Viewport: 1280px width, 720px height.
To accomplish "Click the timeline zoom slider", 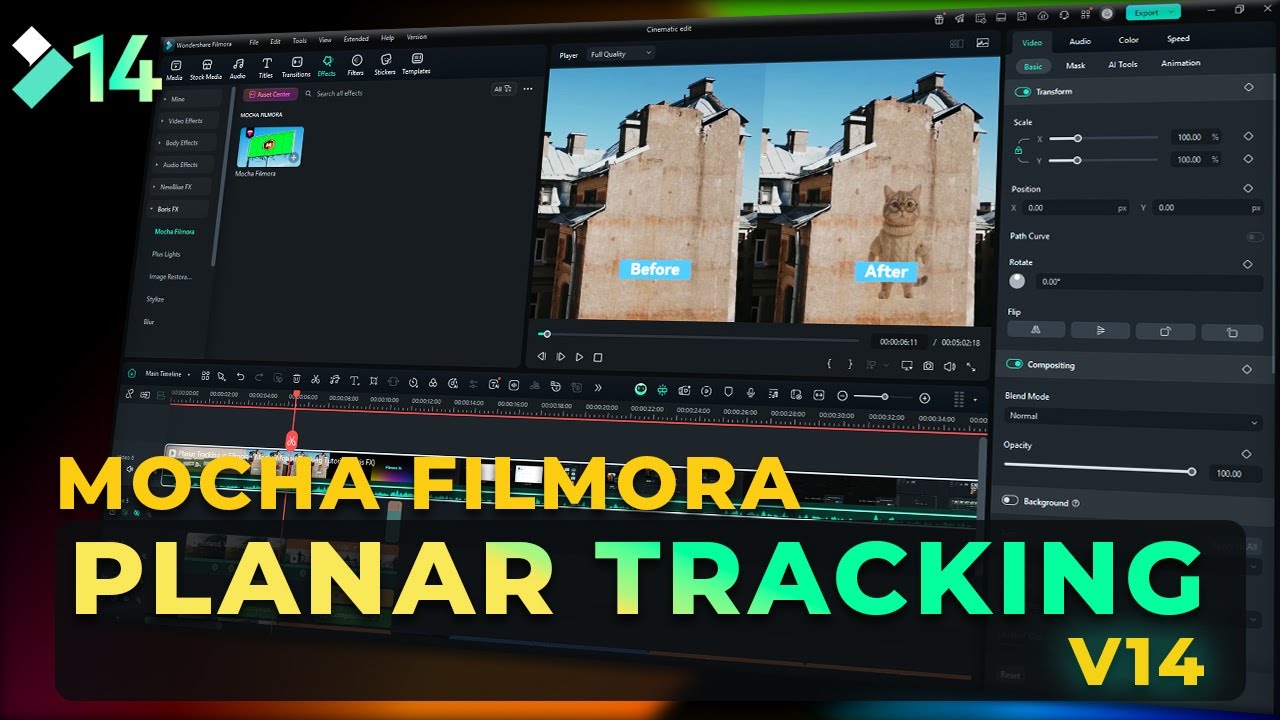I will pyautogui.click(x=883, y=397).
